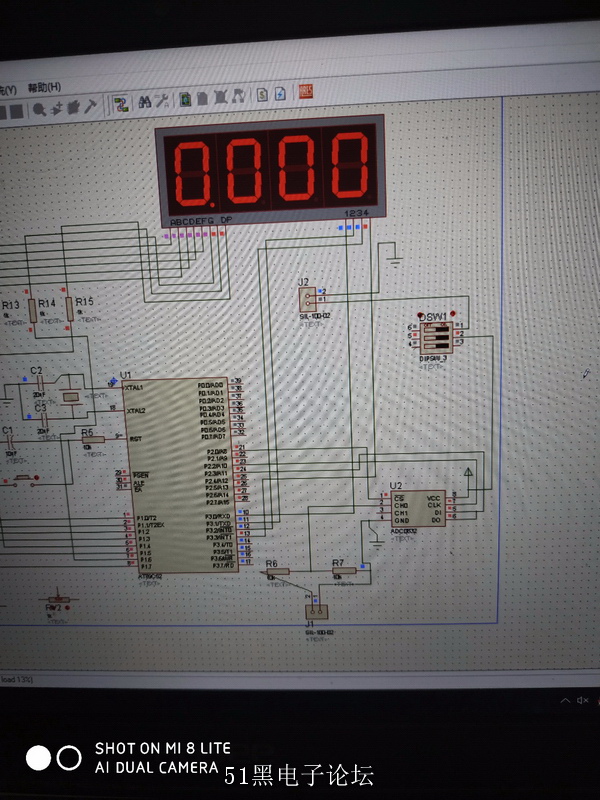The image size is (600, 800).
Task: Select the U2 ADC0832 chip
Action: pos(418,508)
